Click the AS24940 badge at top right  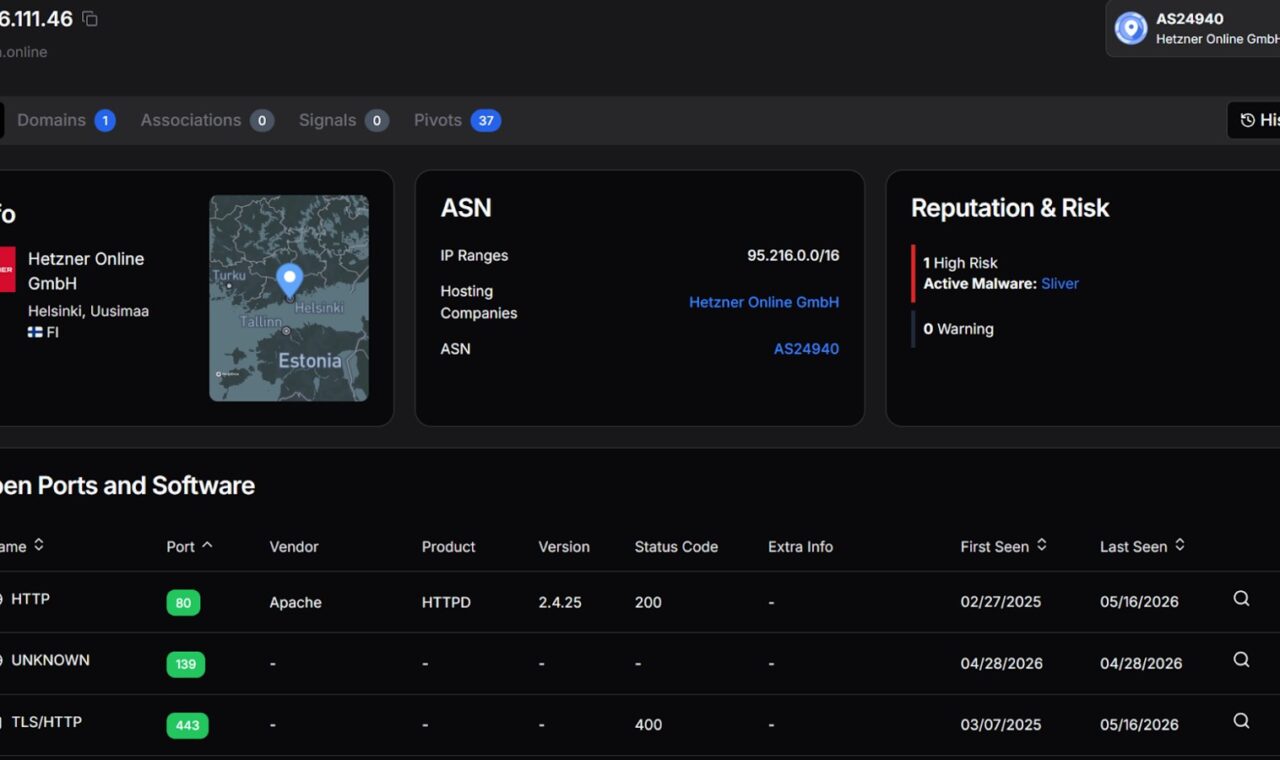1194,28
